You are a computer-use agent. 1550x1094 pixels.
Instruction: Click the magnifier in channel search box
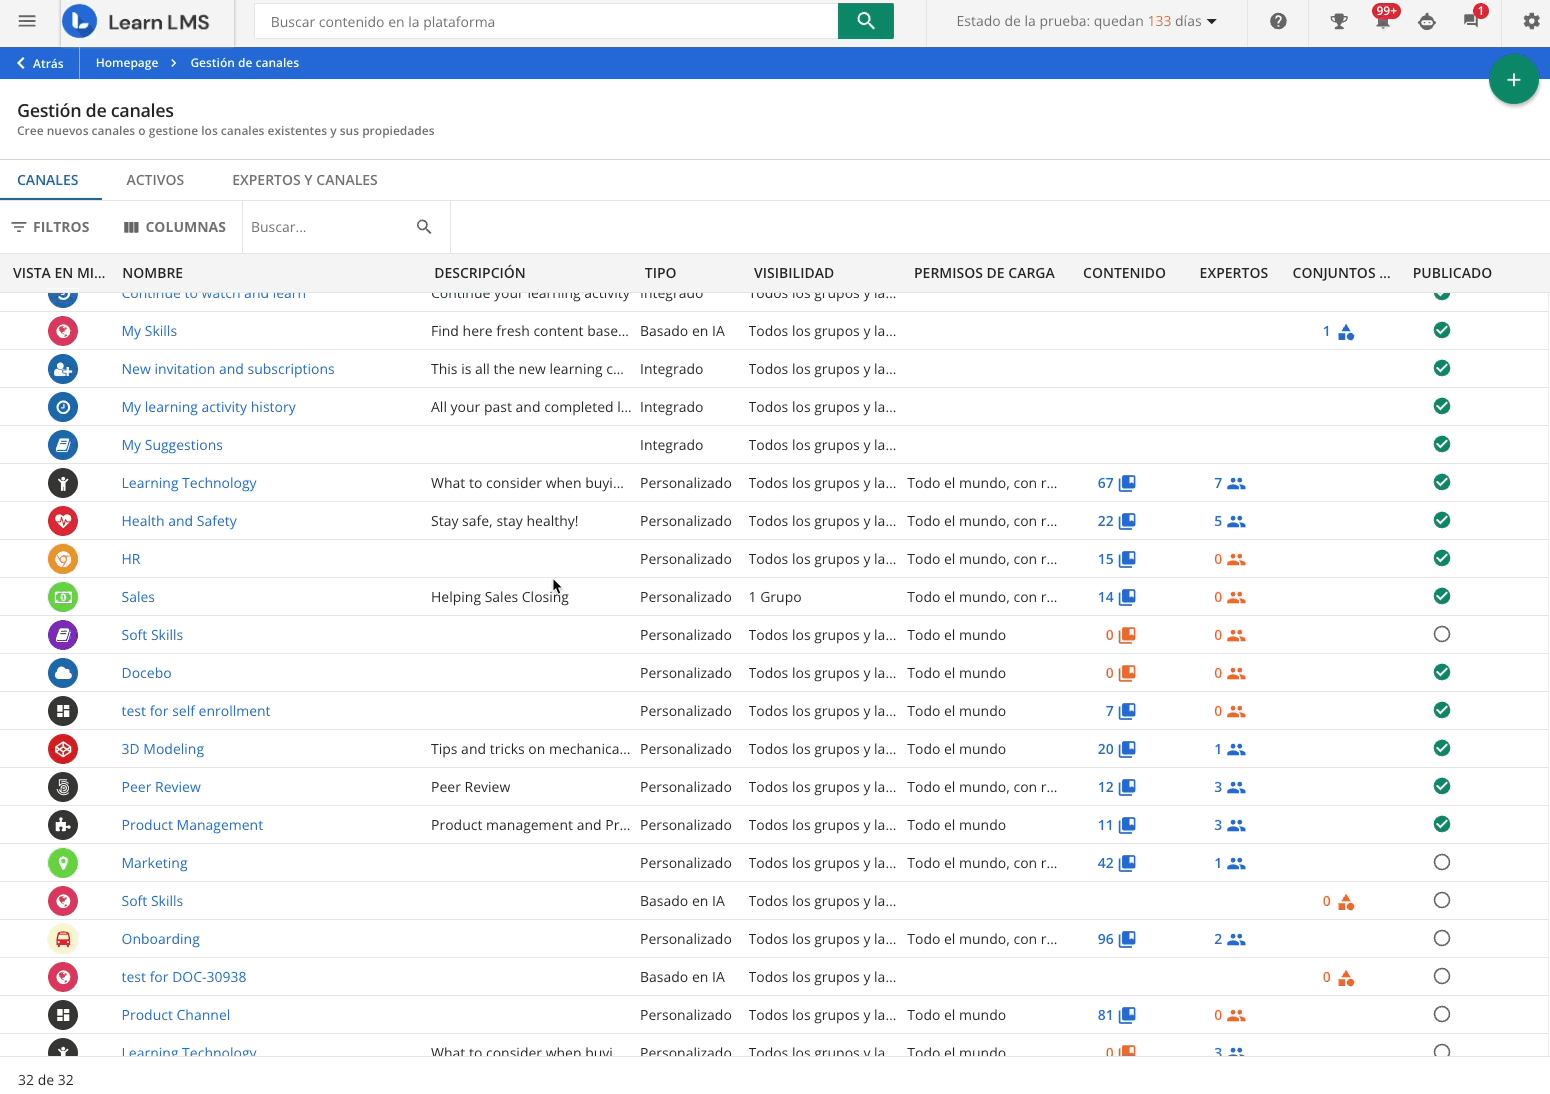(424, 227)
